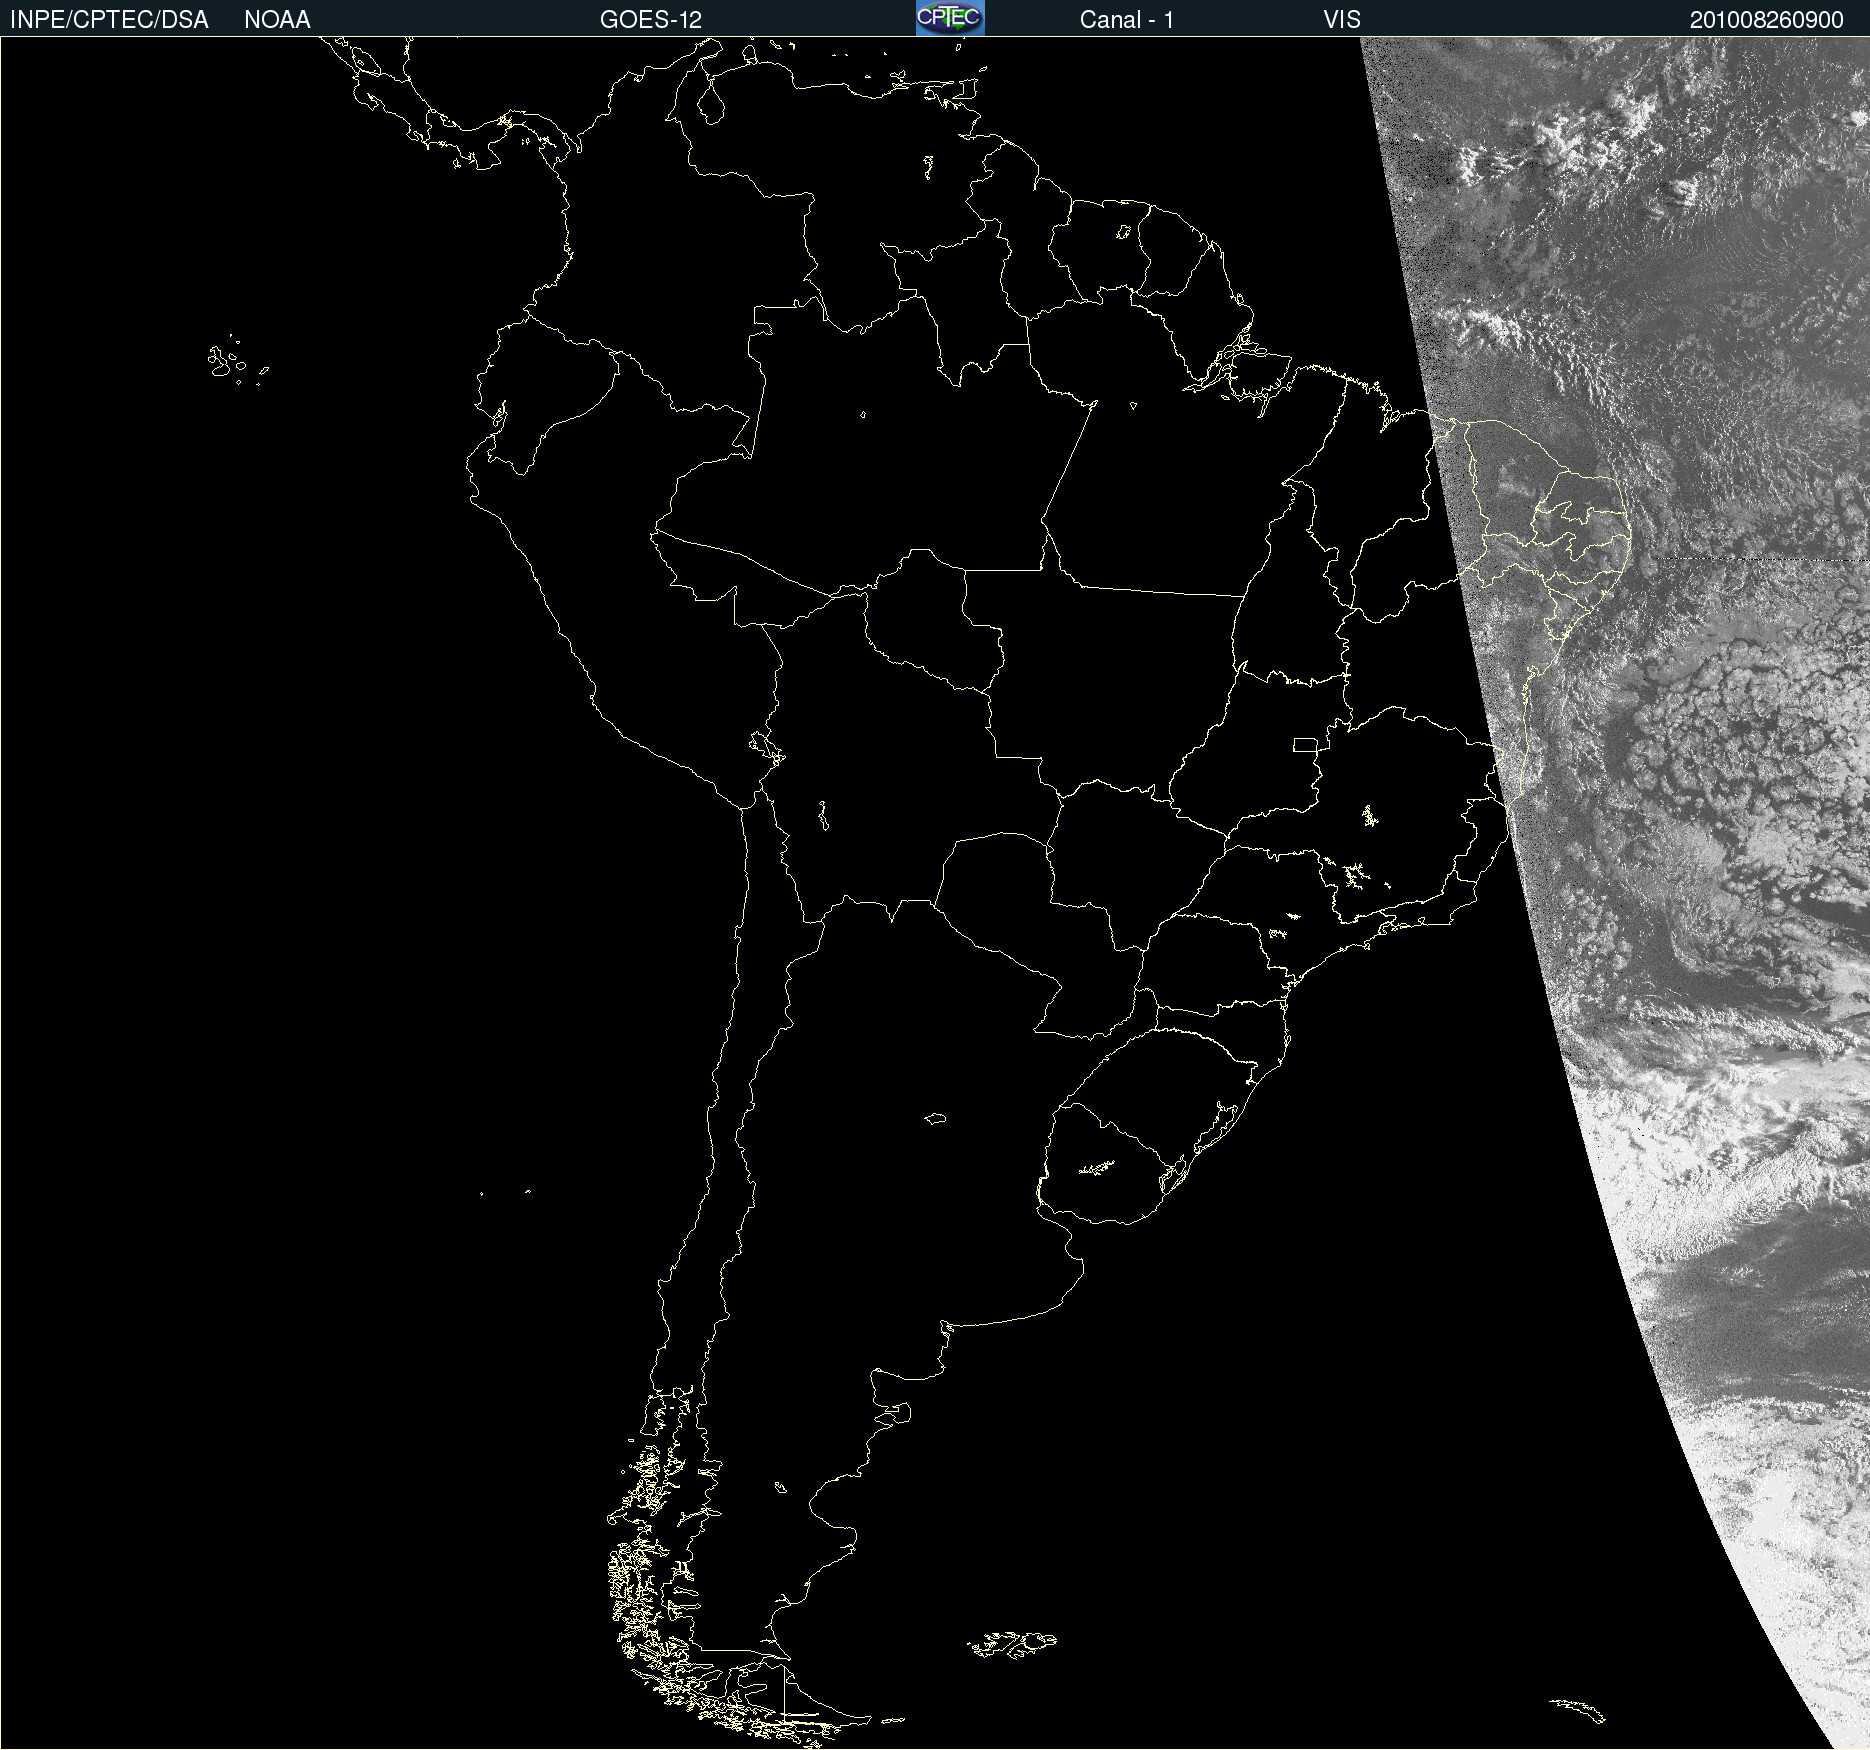The height and width of the screenshot is (1750, 1870).
Task: Select the VIS channel label
Action: tap(1342, 20)
